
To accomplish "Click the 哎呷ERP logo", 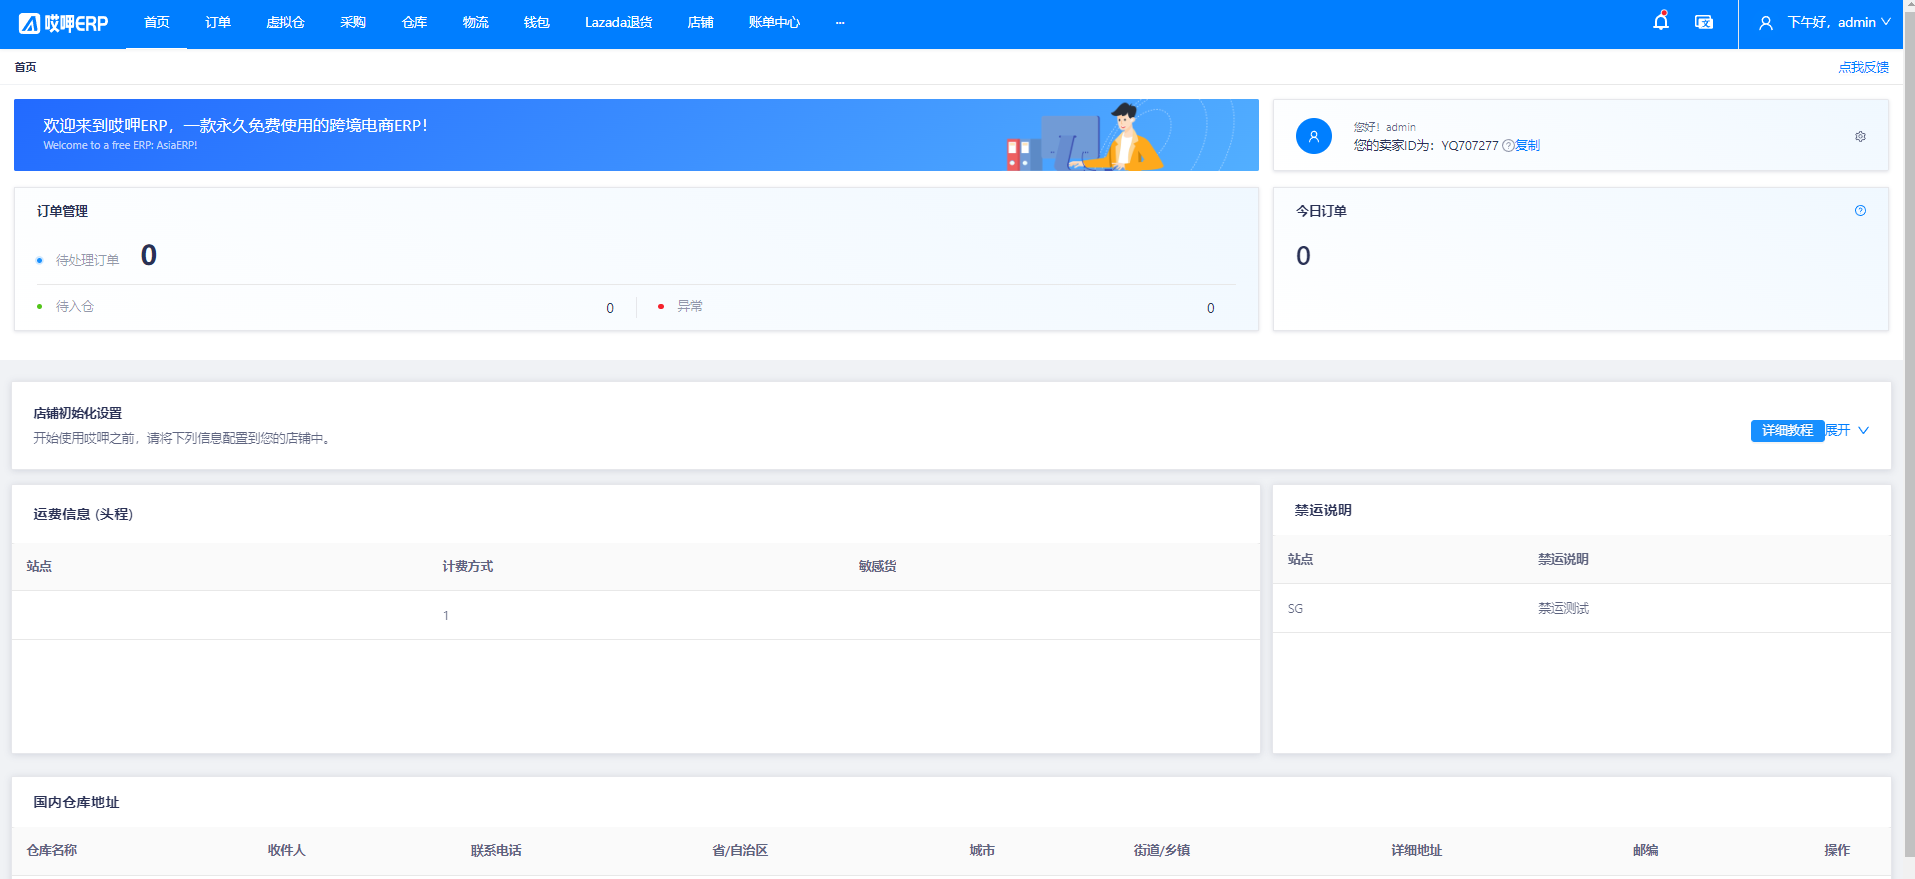I will [63, 23].
